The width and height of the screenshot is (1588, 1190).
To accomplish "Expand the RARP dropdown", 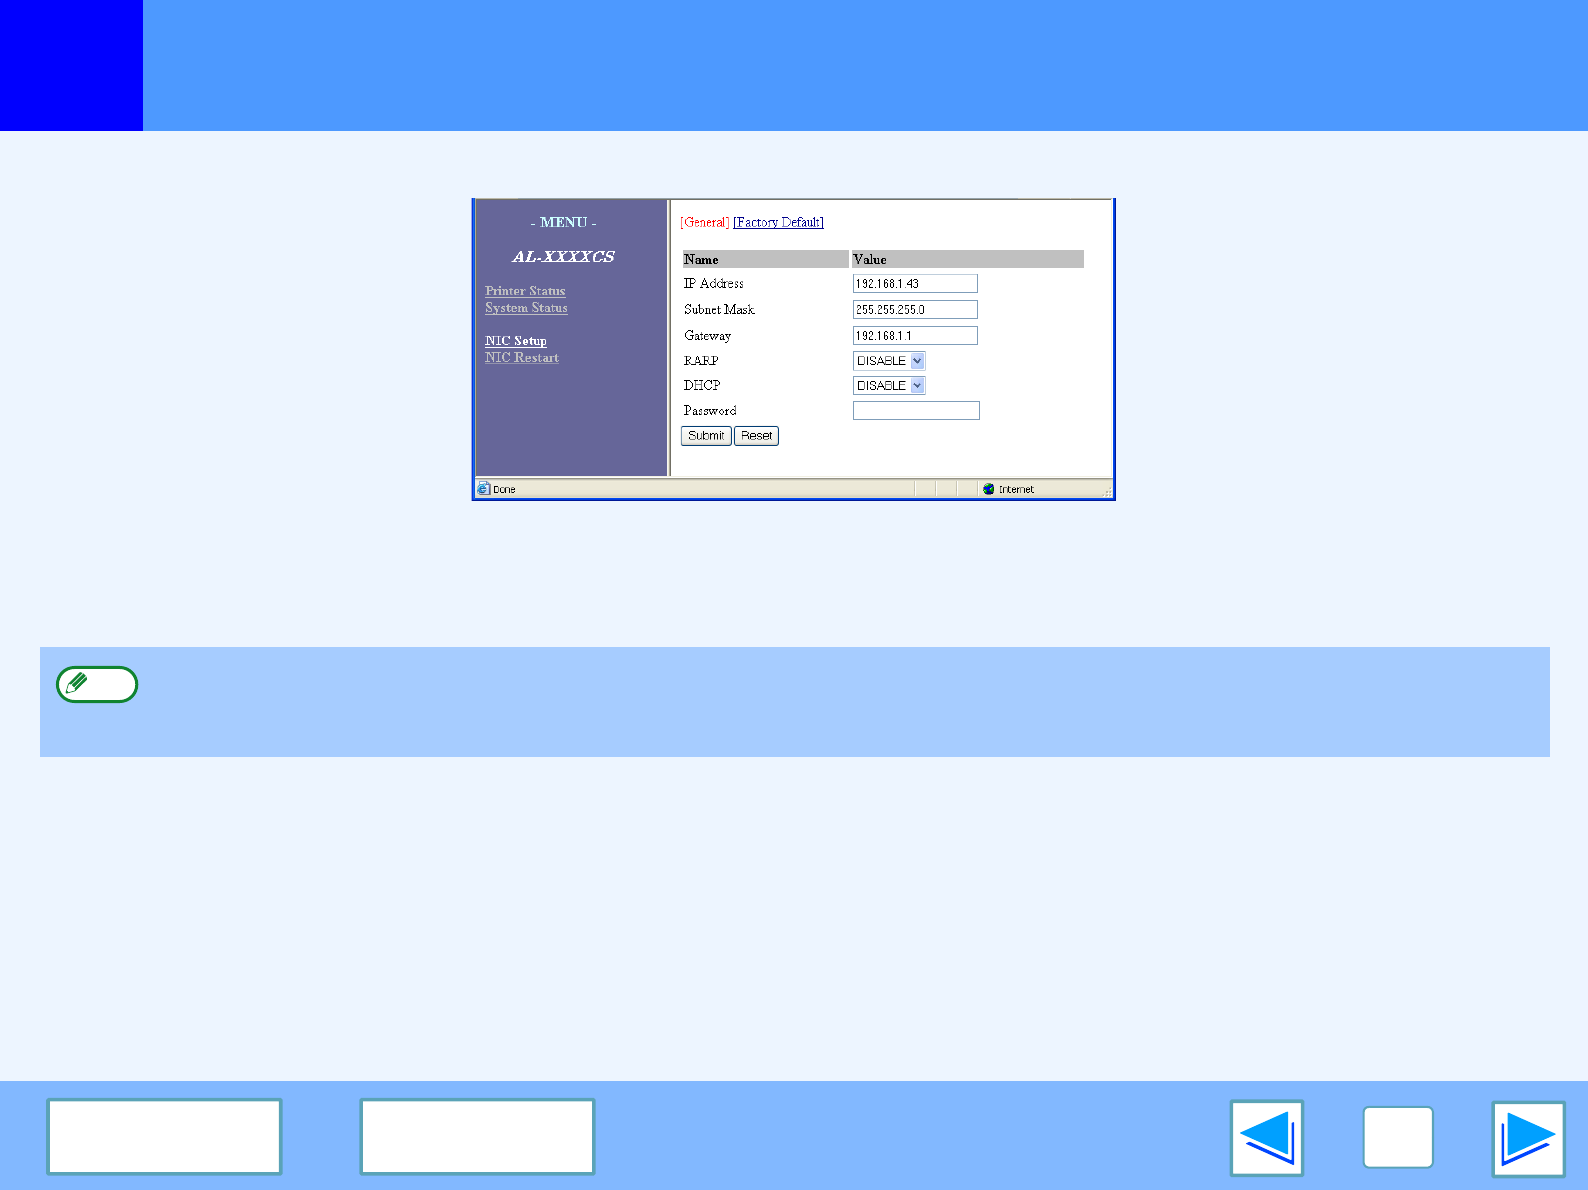I will click(917, 361).
